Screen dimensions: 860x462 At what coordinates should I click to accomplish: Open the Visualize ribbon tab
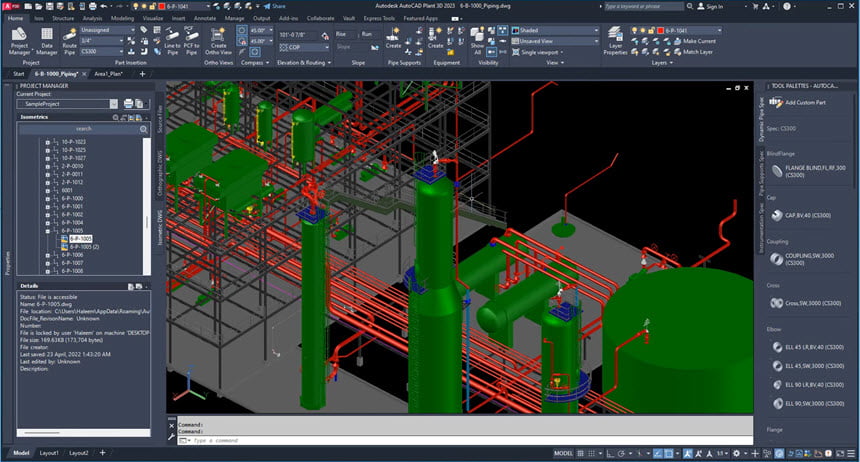152,18
